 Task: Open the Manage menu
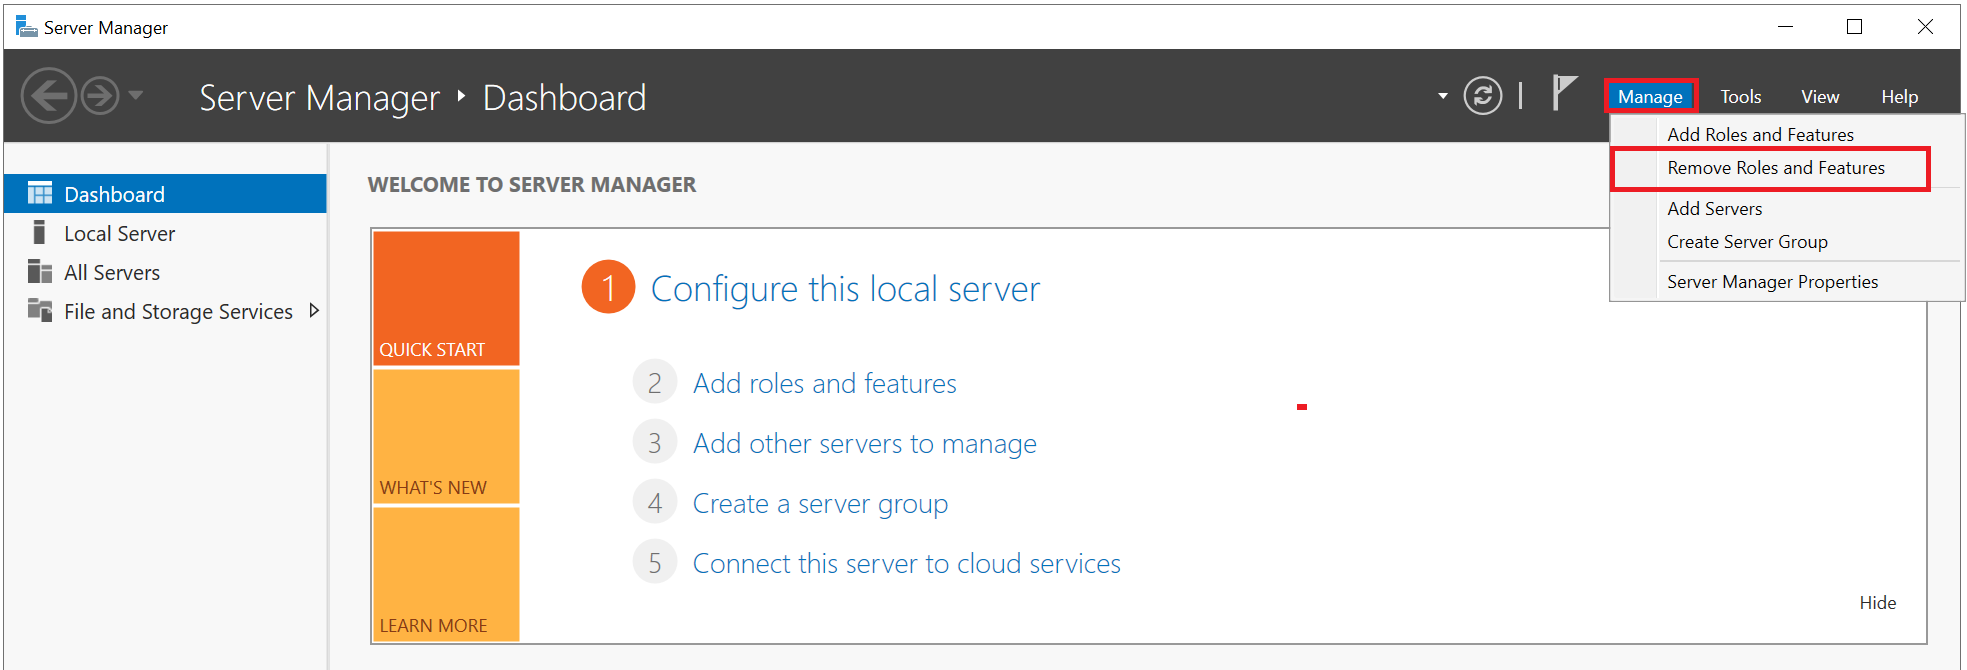click(1650, 96)
